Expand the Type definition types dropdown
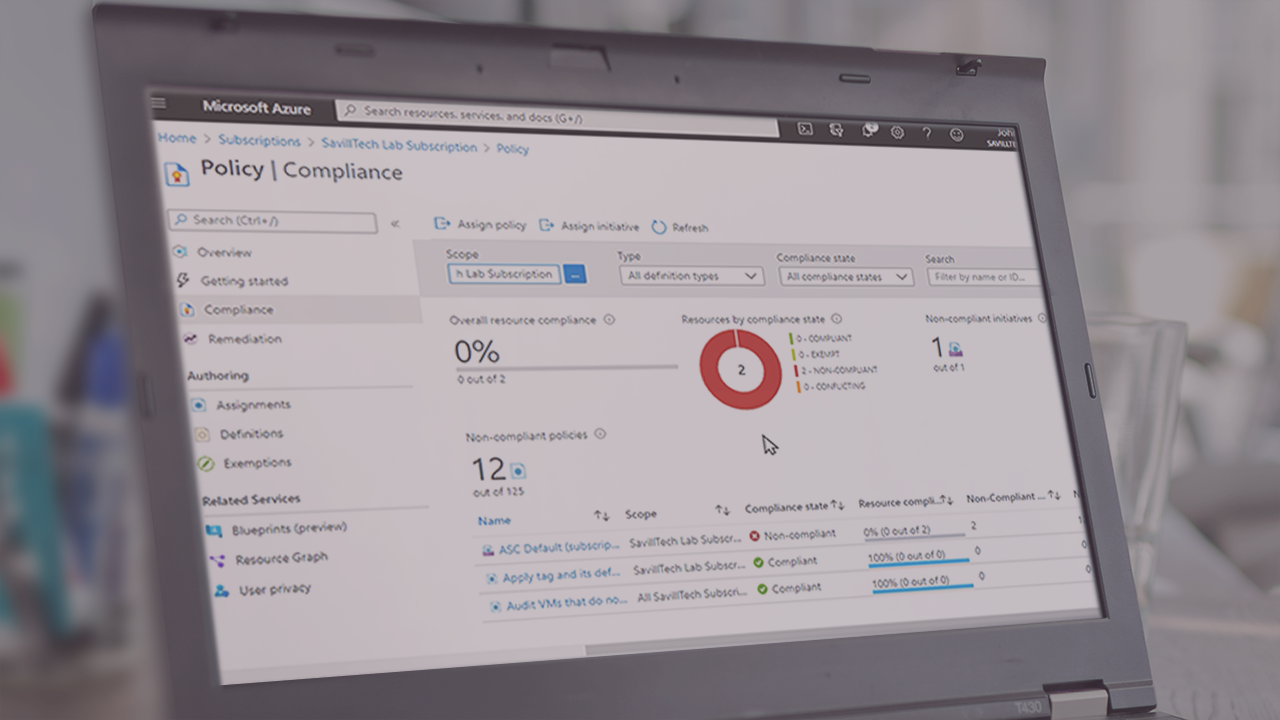This screenshot has height=720, width=1280. [692, 276]
